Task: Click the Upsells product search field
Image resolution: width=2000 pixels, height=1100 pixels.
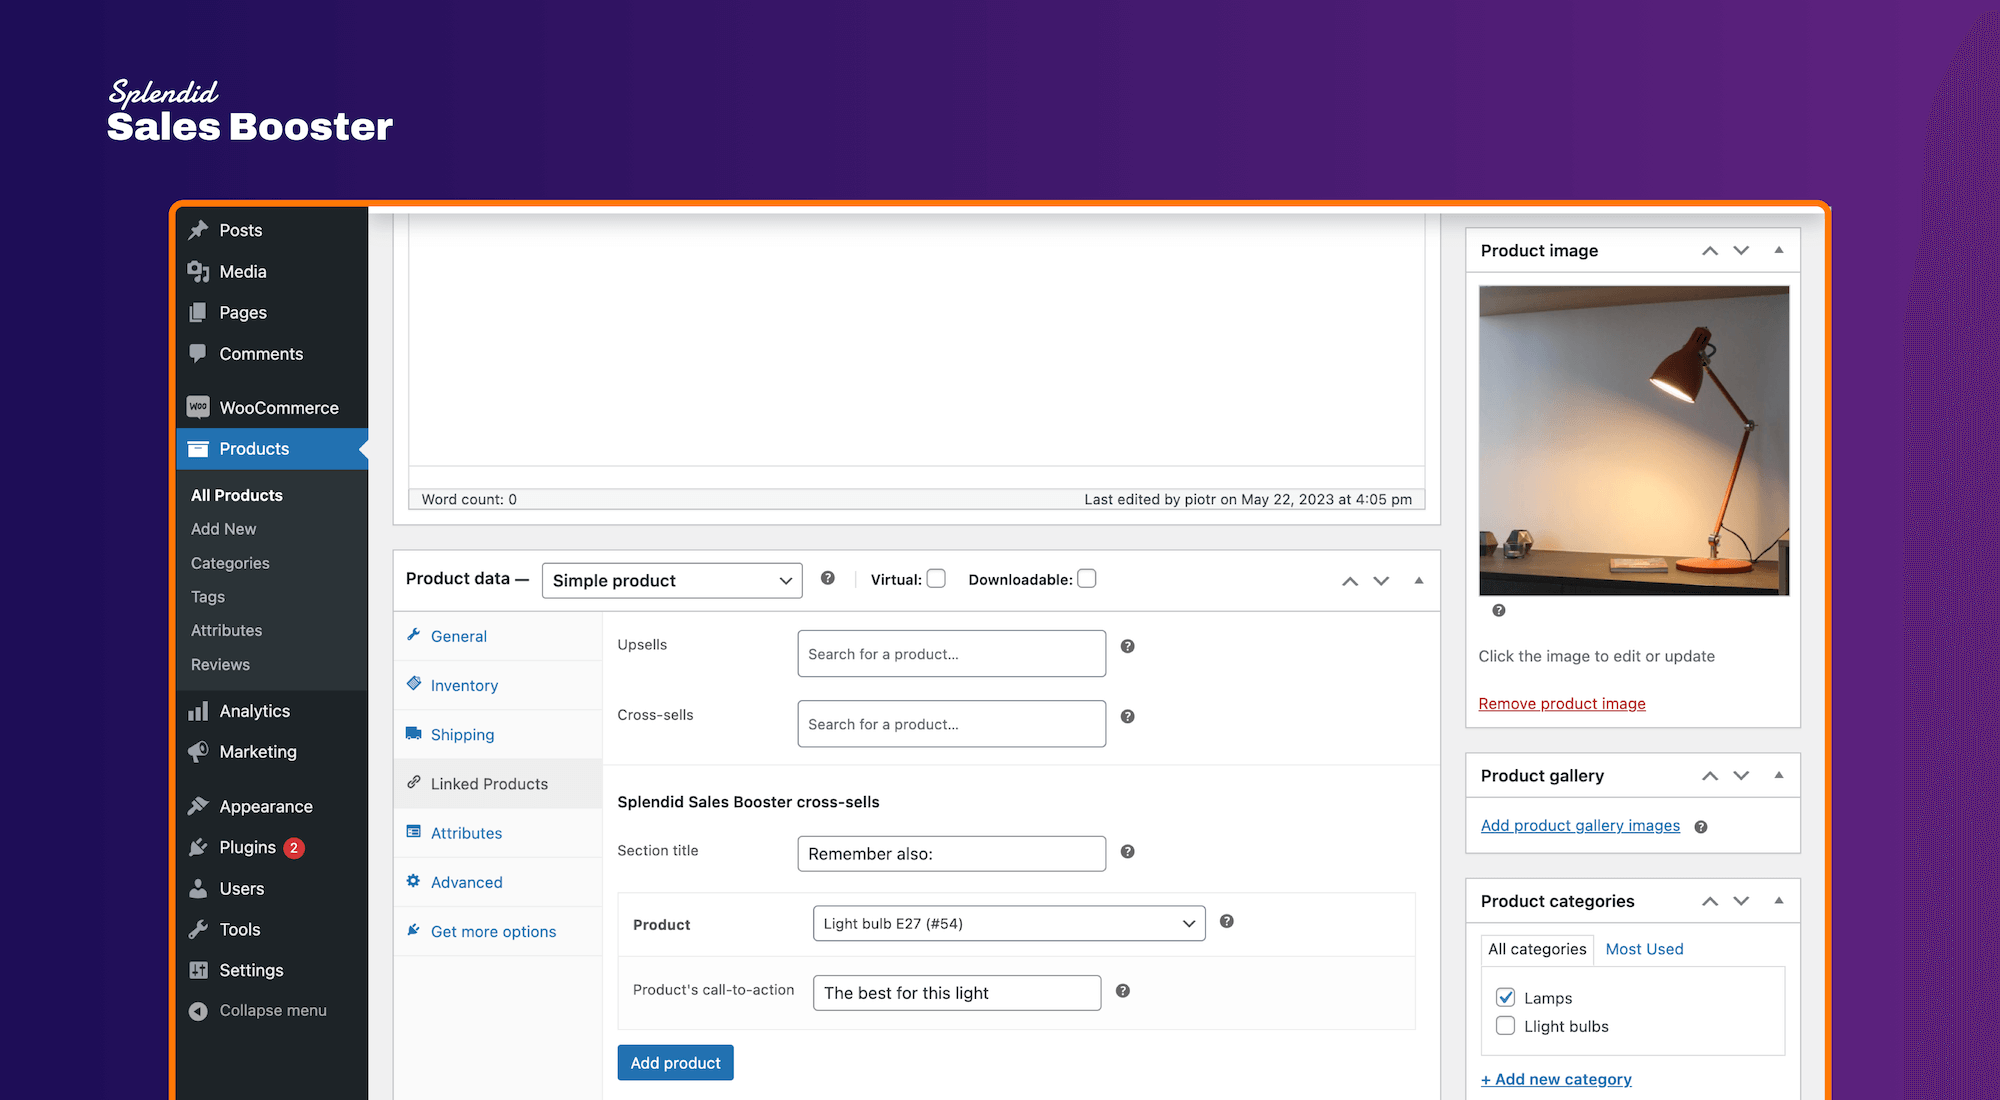Action: (x=951, y=653)
